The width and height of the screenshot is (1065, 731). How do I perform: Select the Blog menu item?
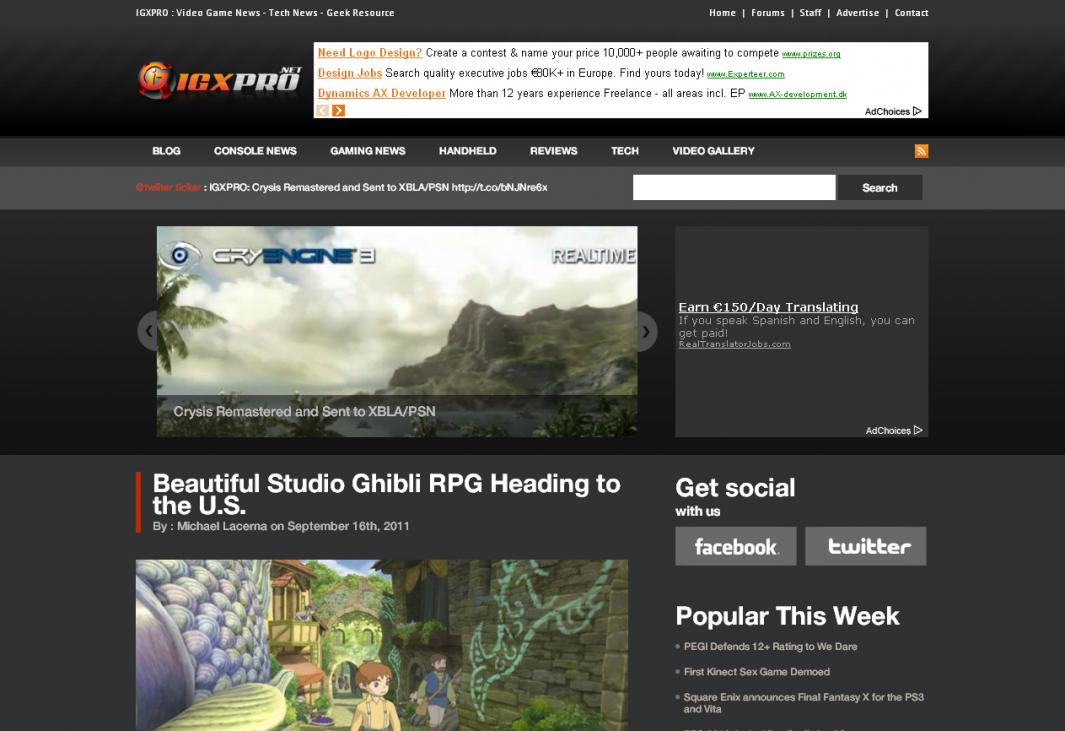166,151
